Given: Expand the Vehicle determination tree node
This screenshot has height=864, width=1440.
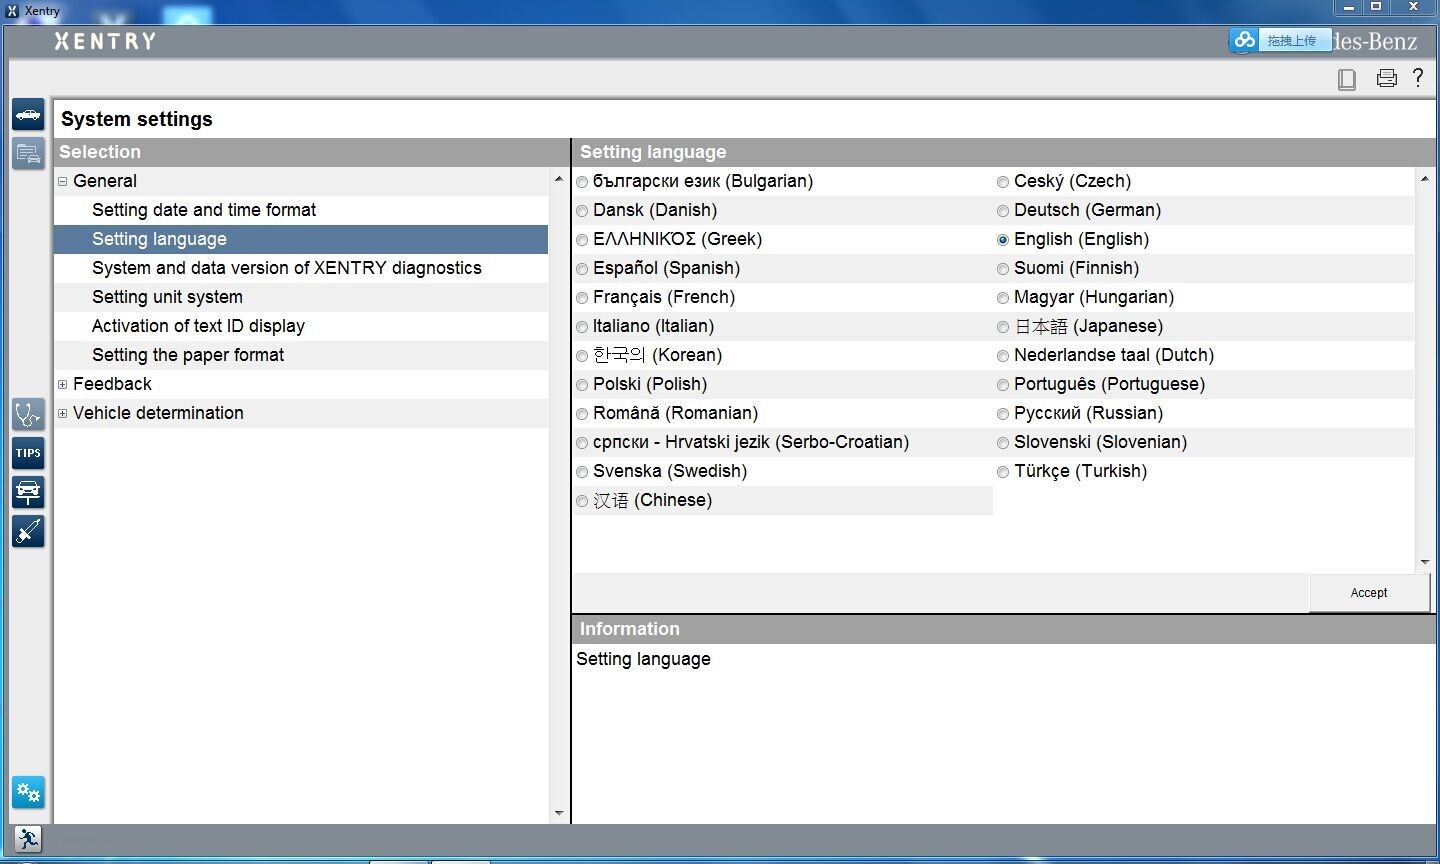Looking at the screenshot, I should click(63, 414).
